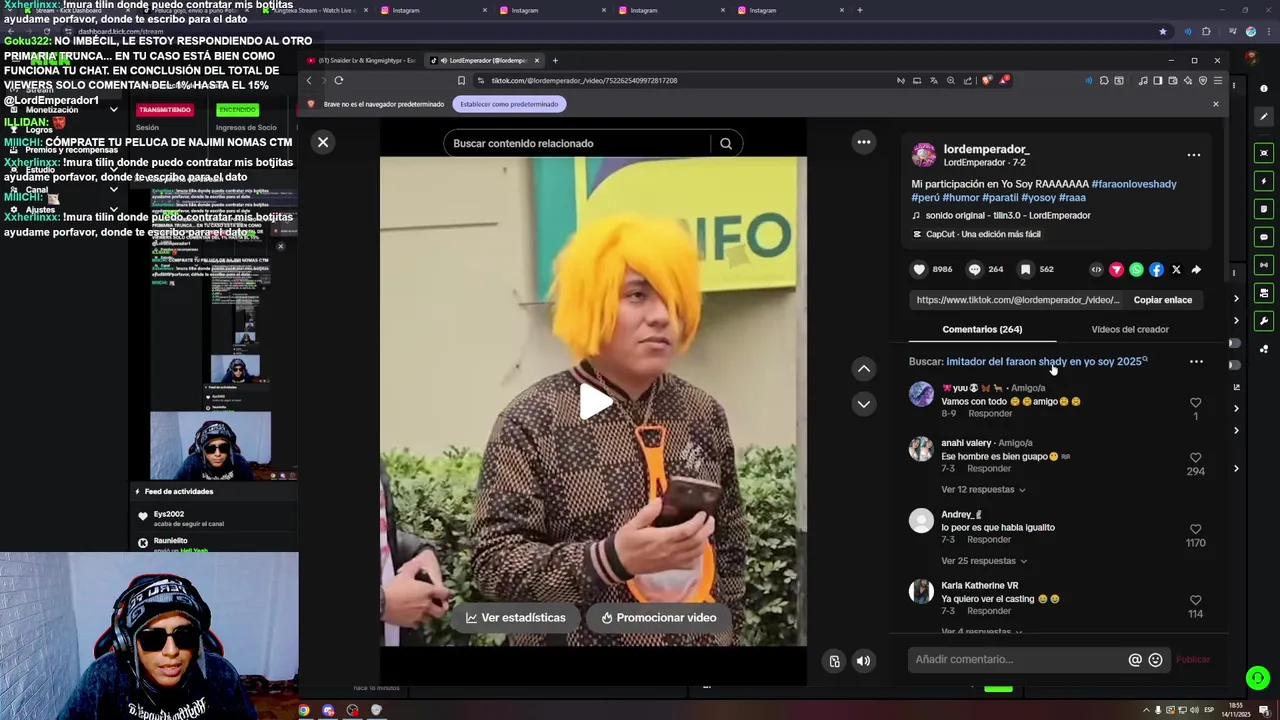Click Eys2002 in the Feed de actividades
Viewport: 1280px width, 720px height.
coord(169,514)
